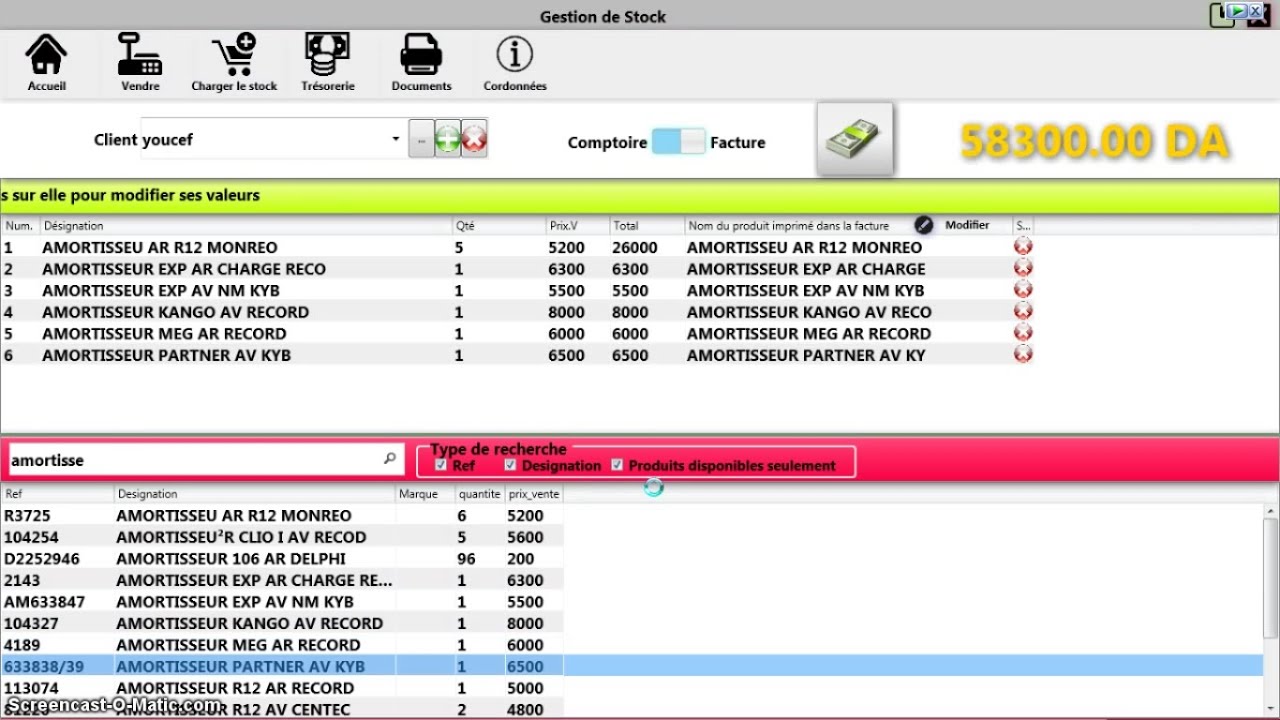Select search result ref 2143

[x=22, y=580]
